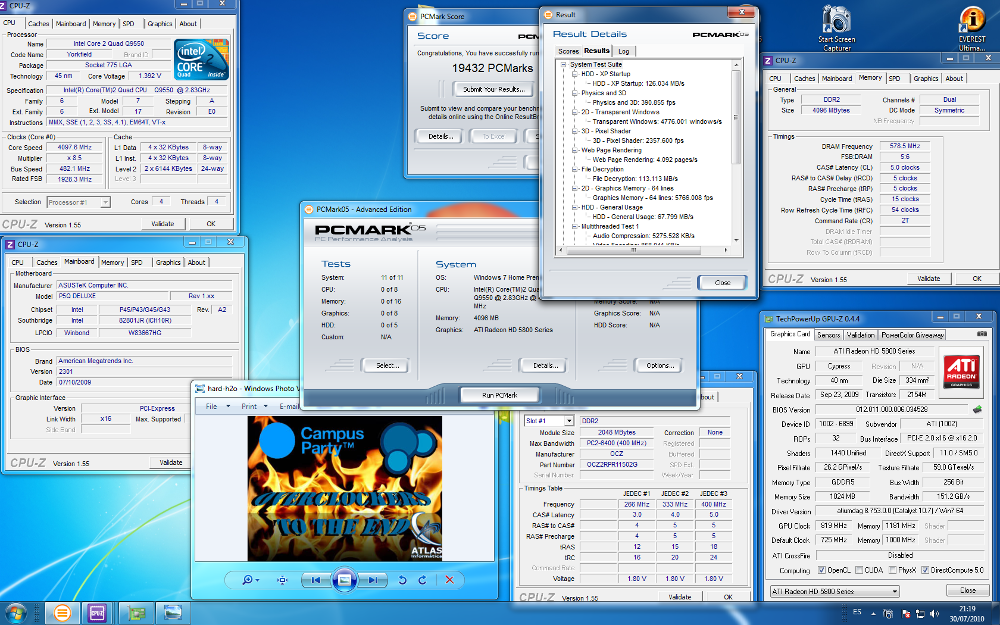Collapse File Decryption tree node
Image resolution: width=1000 pixels, height=625 pixels.
tap(574, 170)
